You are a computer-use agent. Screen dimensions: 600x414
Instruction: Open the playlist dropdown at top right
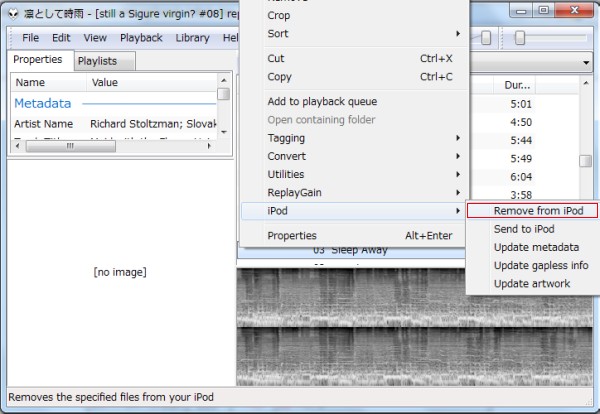tap(587, 62)
